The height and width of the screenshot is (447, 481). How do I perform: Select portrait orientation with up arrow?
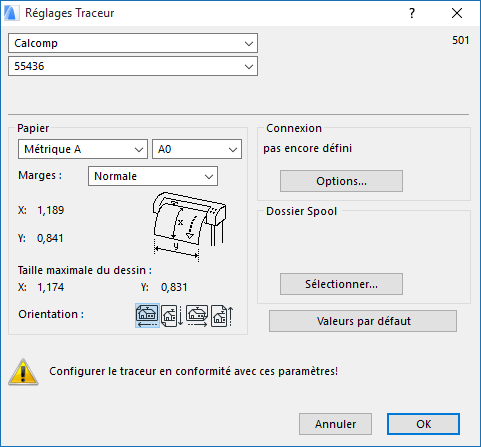click(222, 316)
